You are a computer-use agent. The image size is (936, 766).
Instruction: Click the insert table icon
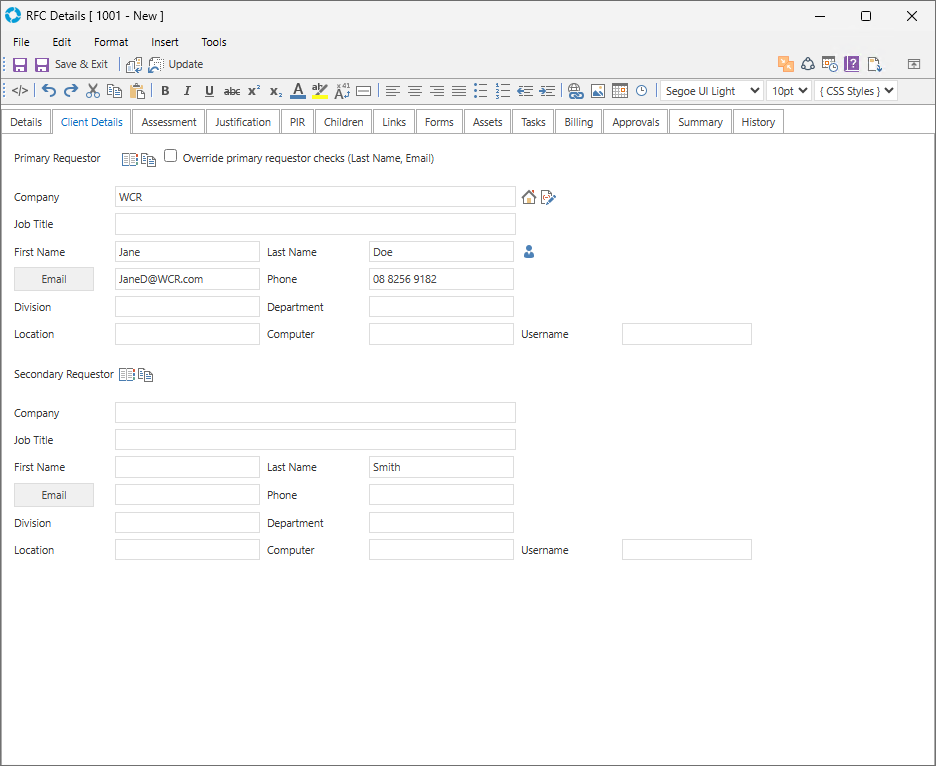point(620,91)
